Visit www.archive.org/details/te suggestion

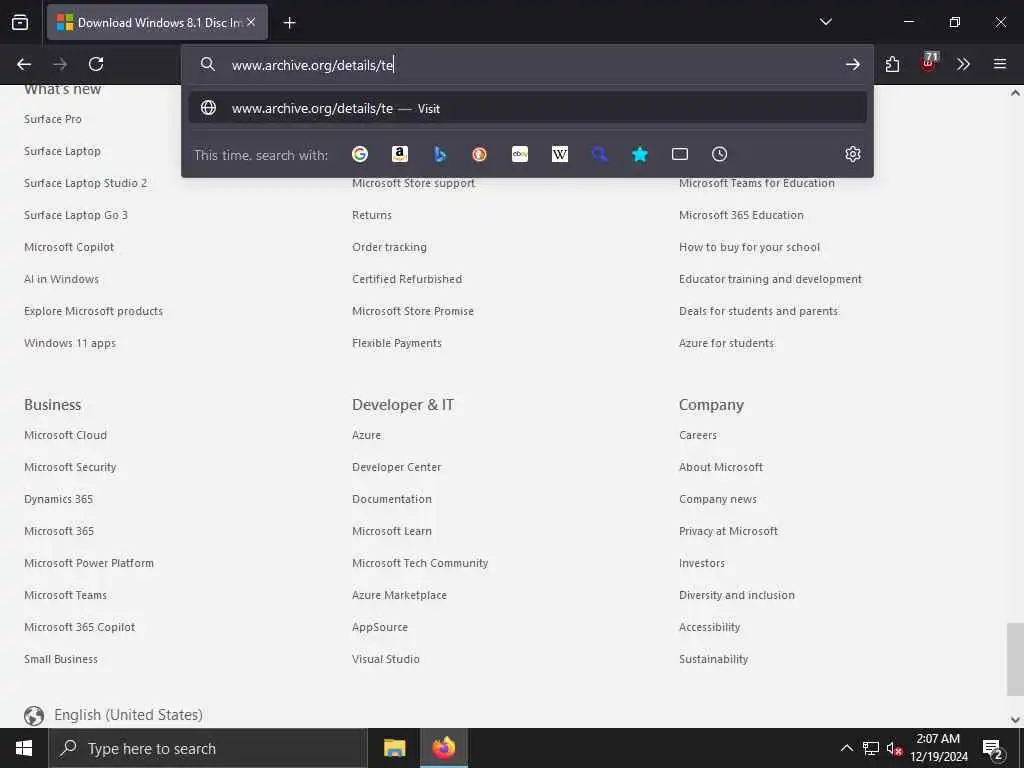[528, 108]
